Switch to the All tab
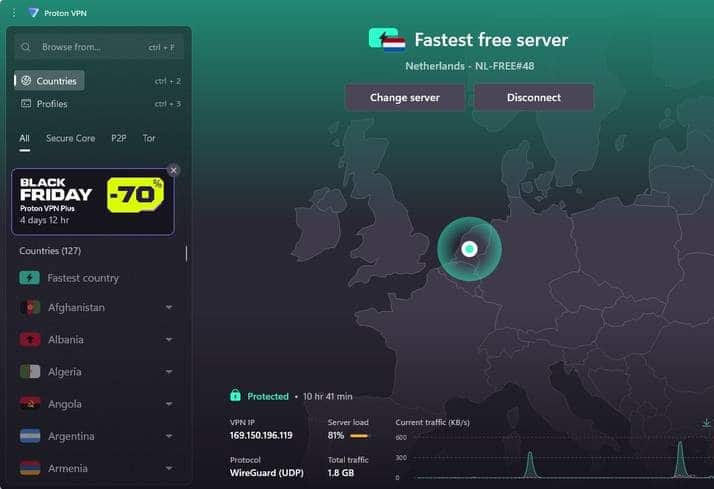This screenshot has width=714, height=489. click(25, 138)
